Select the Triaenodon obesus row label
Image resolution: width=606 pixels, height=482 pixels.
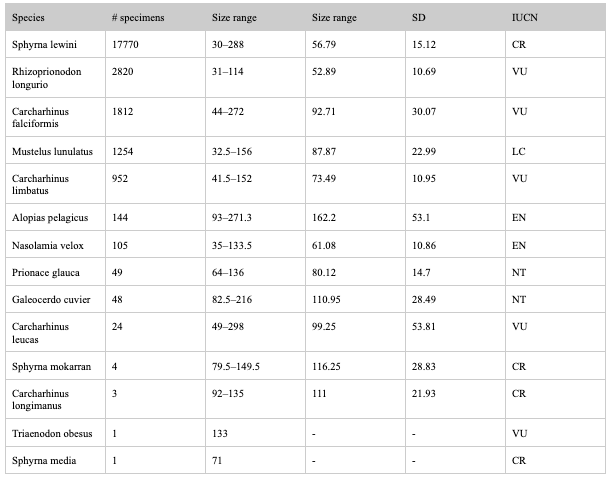click(52, 433)
